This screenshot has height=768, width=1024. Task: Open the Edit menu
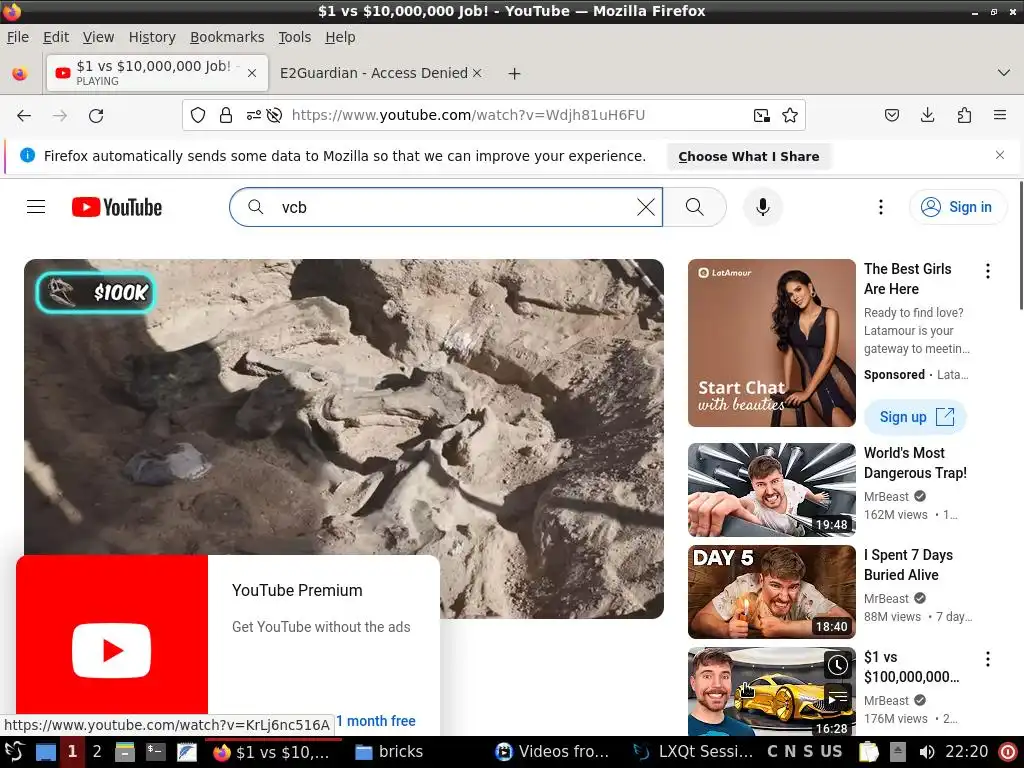tap(56, 37)
